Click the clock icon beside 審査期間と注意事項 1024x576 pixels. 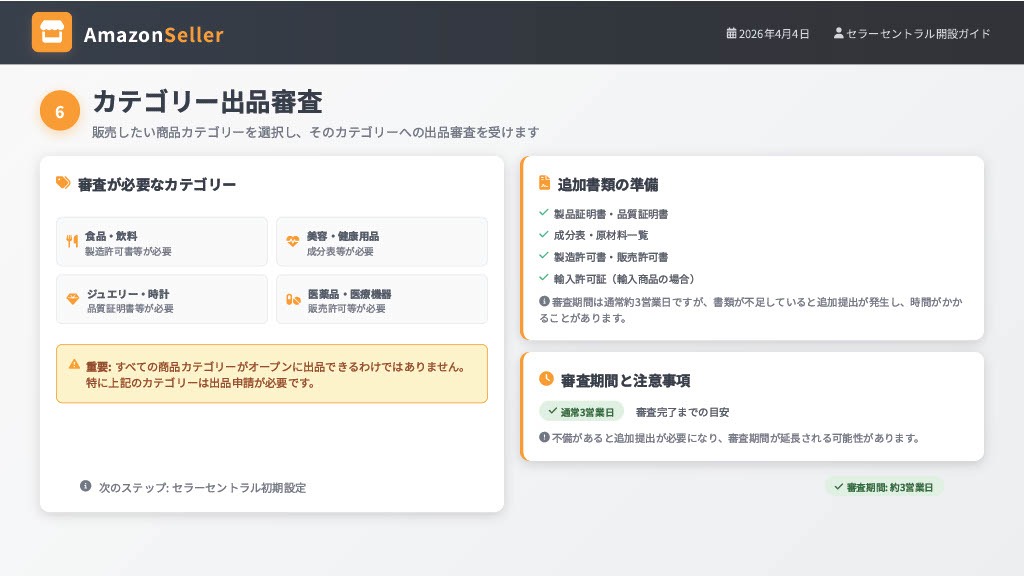pos(546,379)
